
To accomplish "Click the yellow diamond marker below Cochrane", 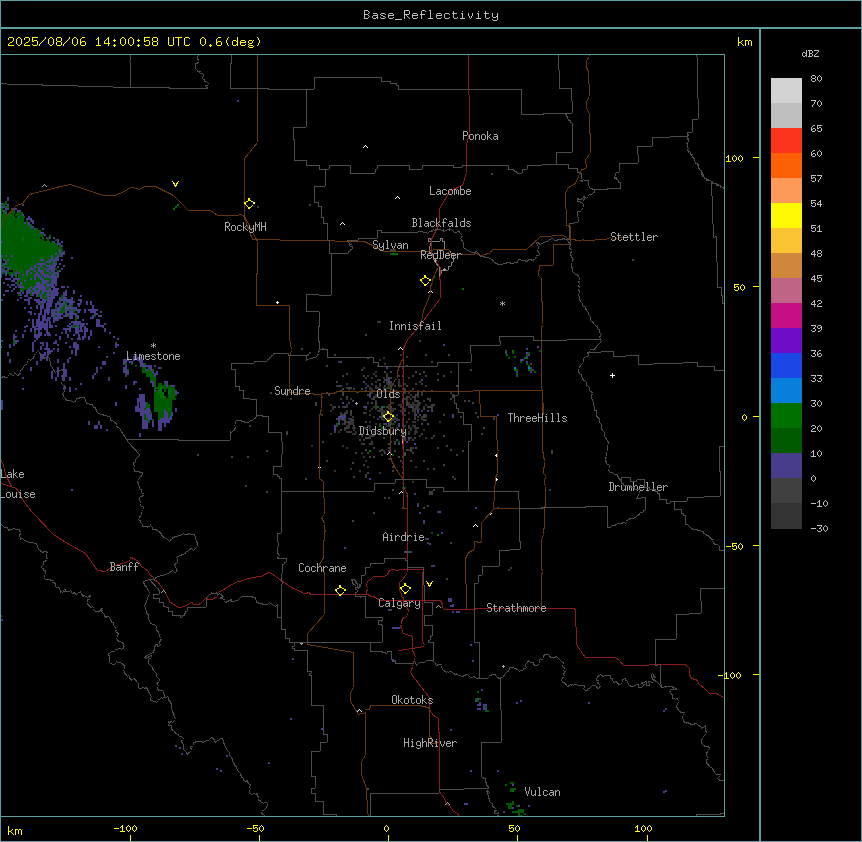I will [x=340, y=590].
